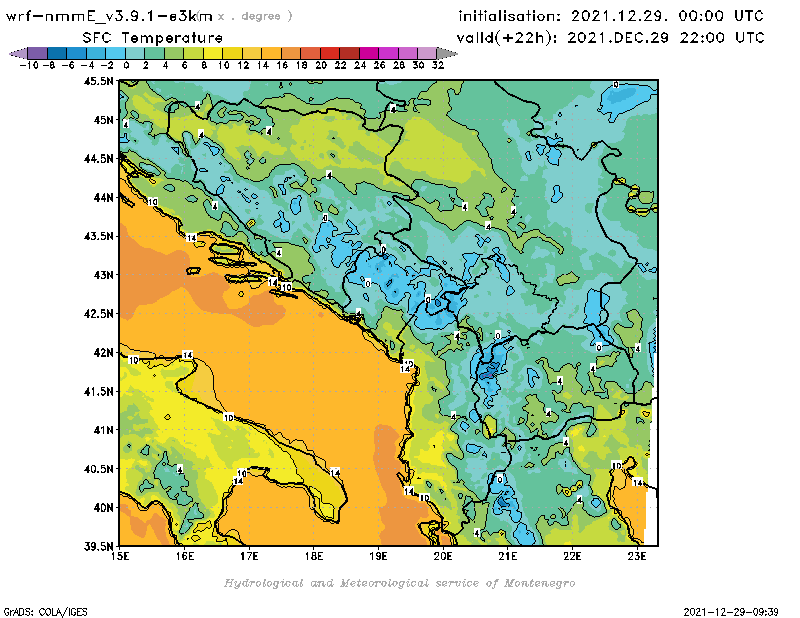800x618 pixels.
Task: Click the purple -10 to -8 legend swatch
Action: (x=38, y=53)
